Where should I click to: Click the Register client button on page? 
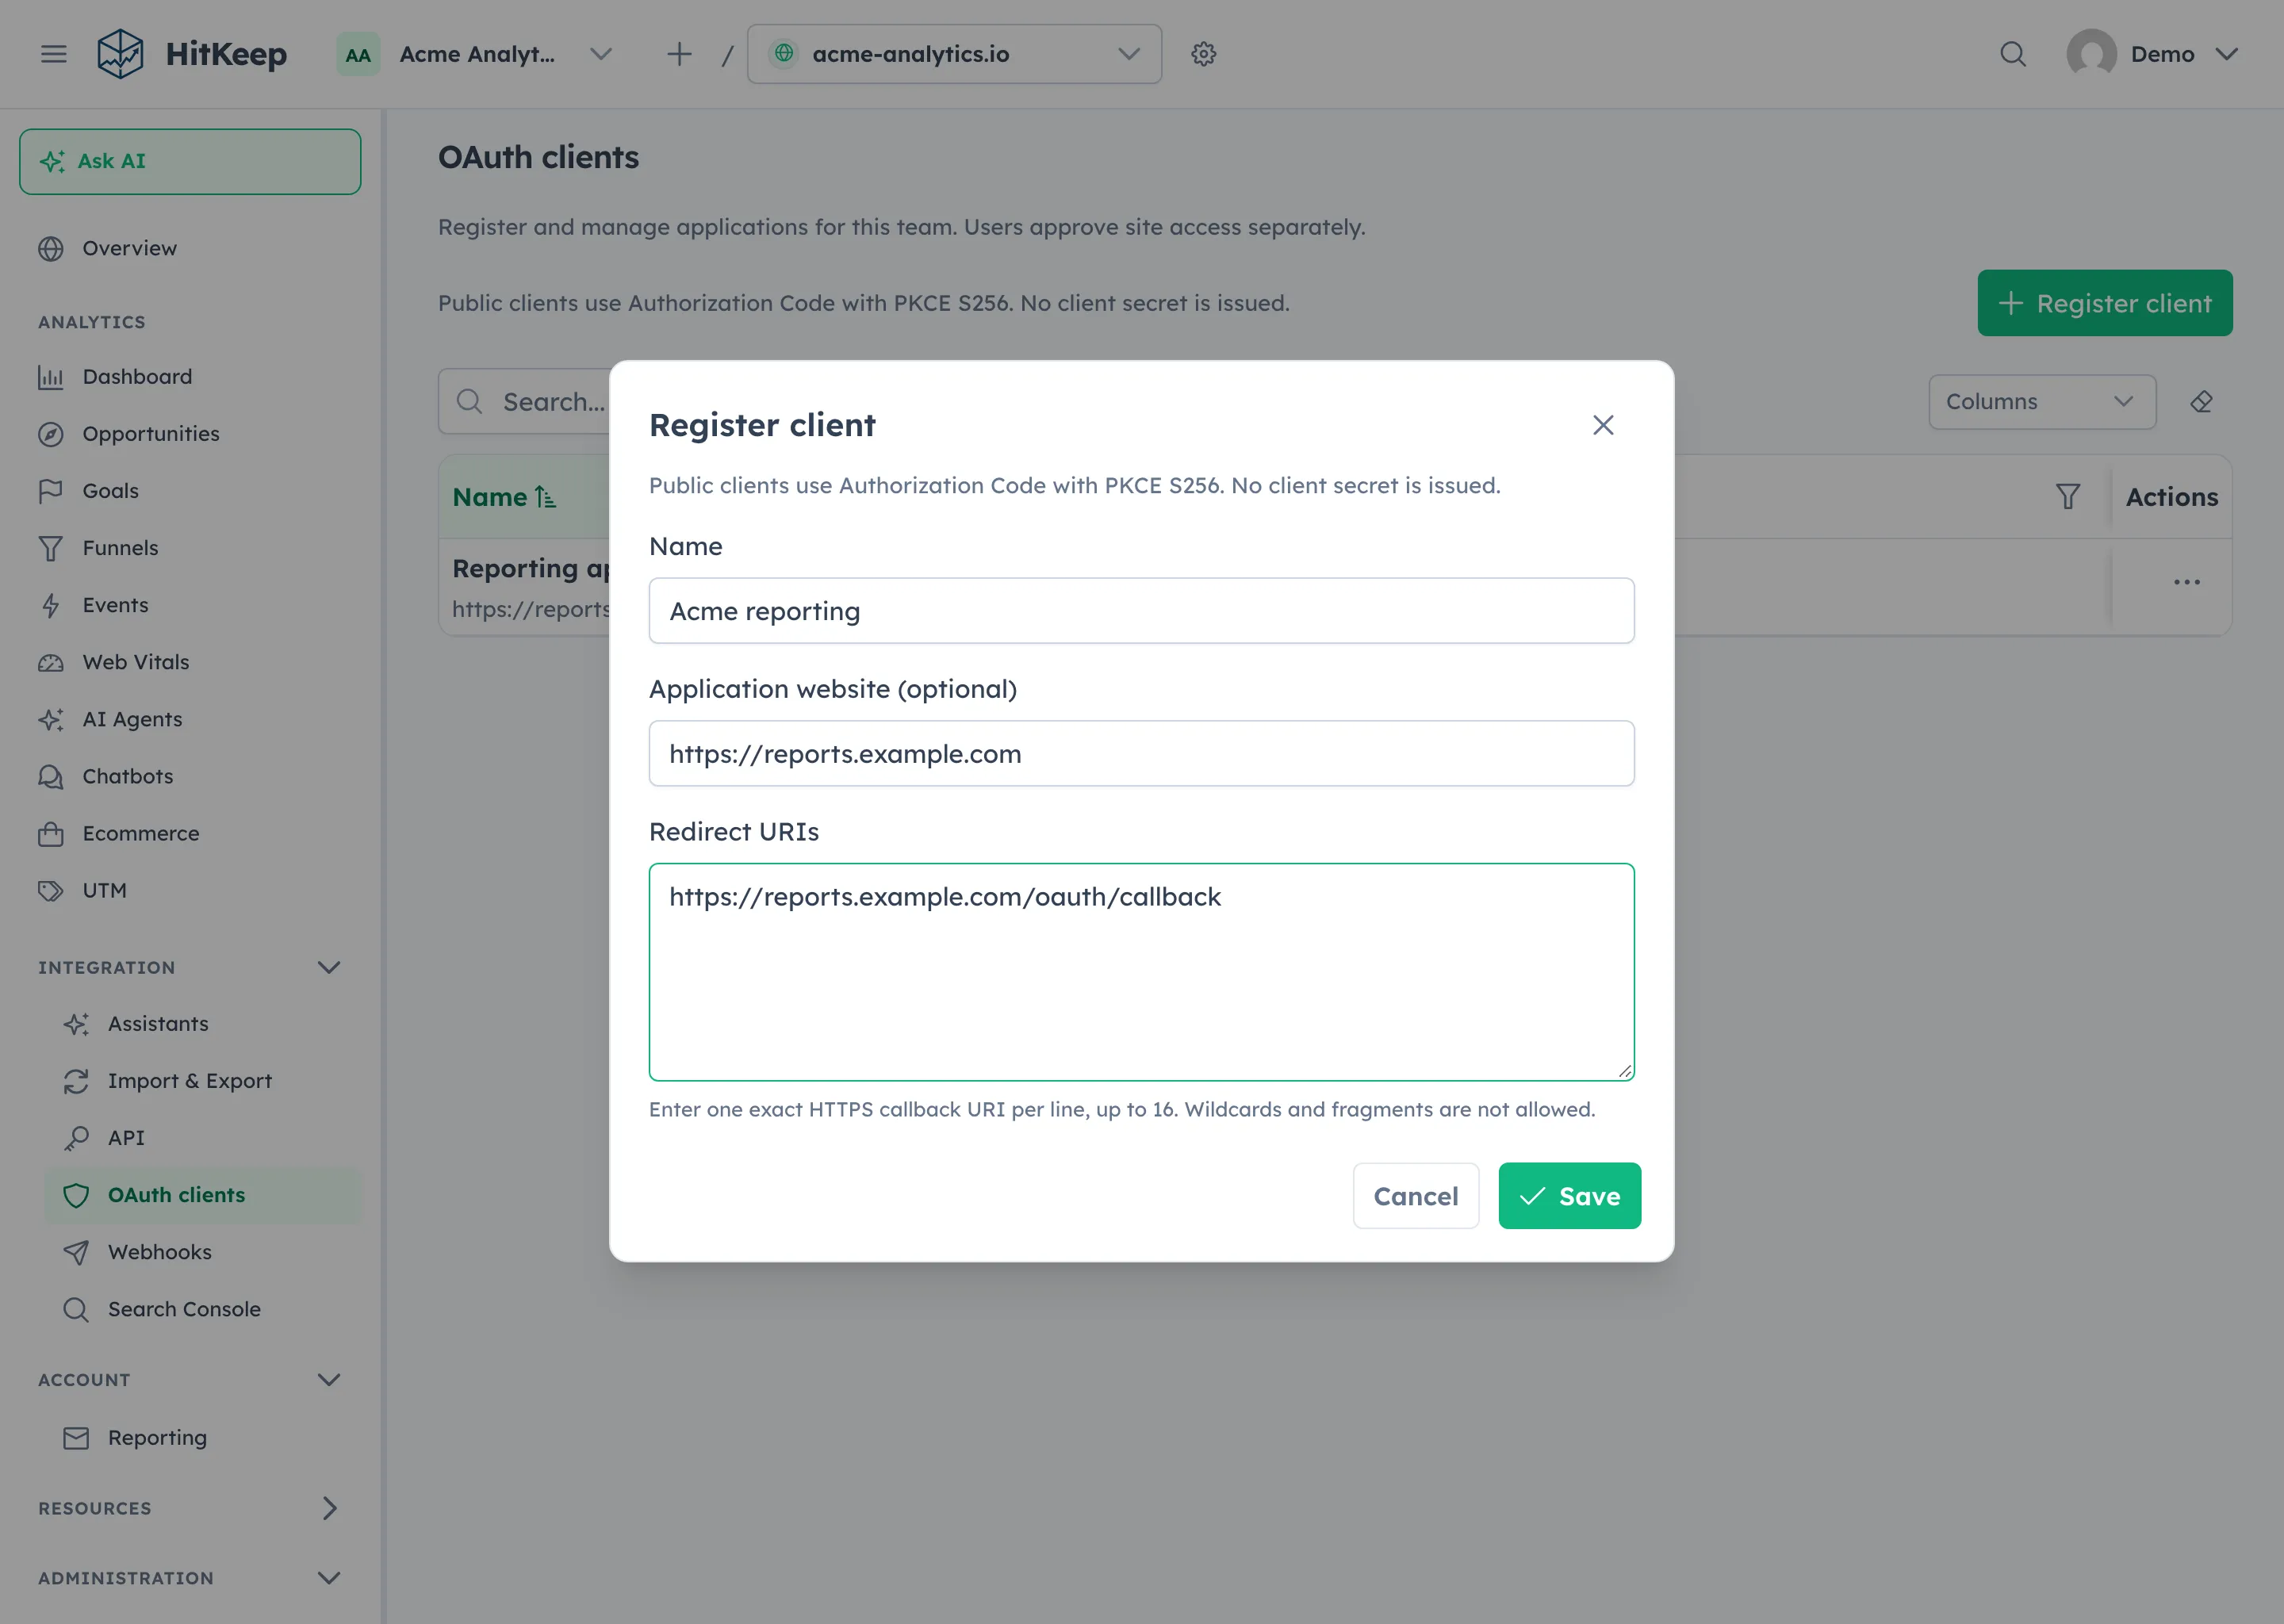(x=2104, y=303)
